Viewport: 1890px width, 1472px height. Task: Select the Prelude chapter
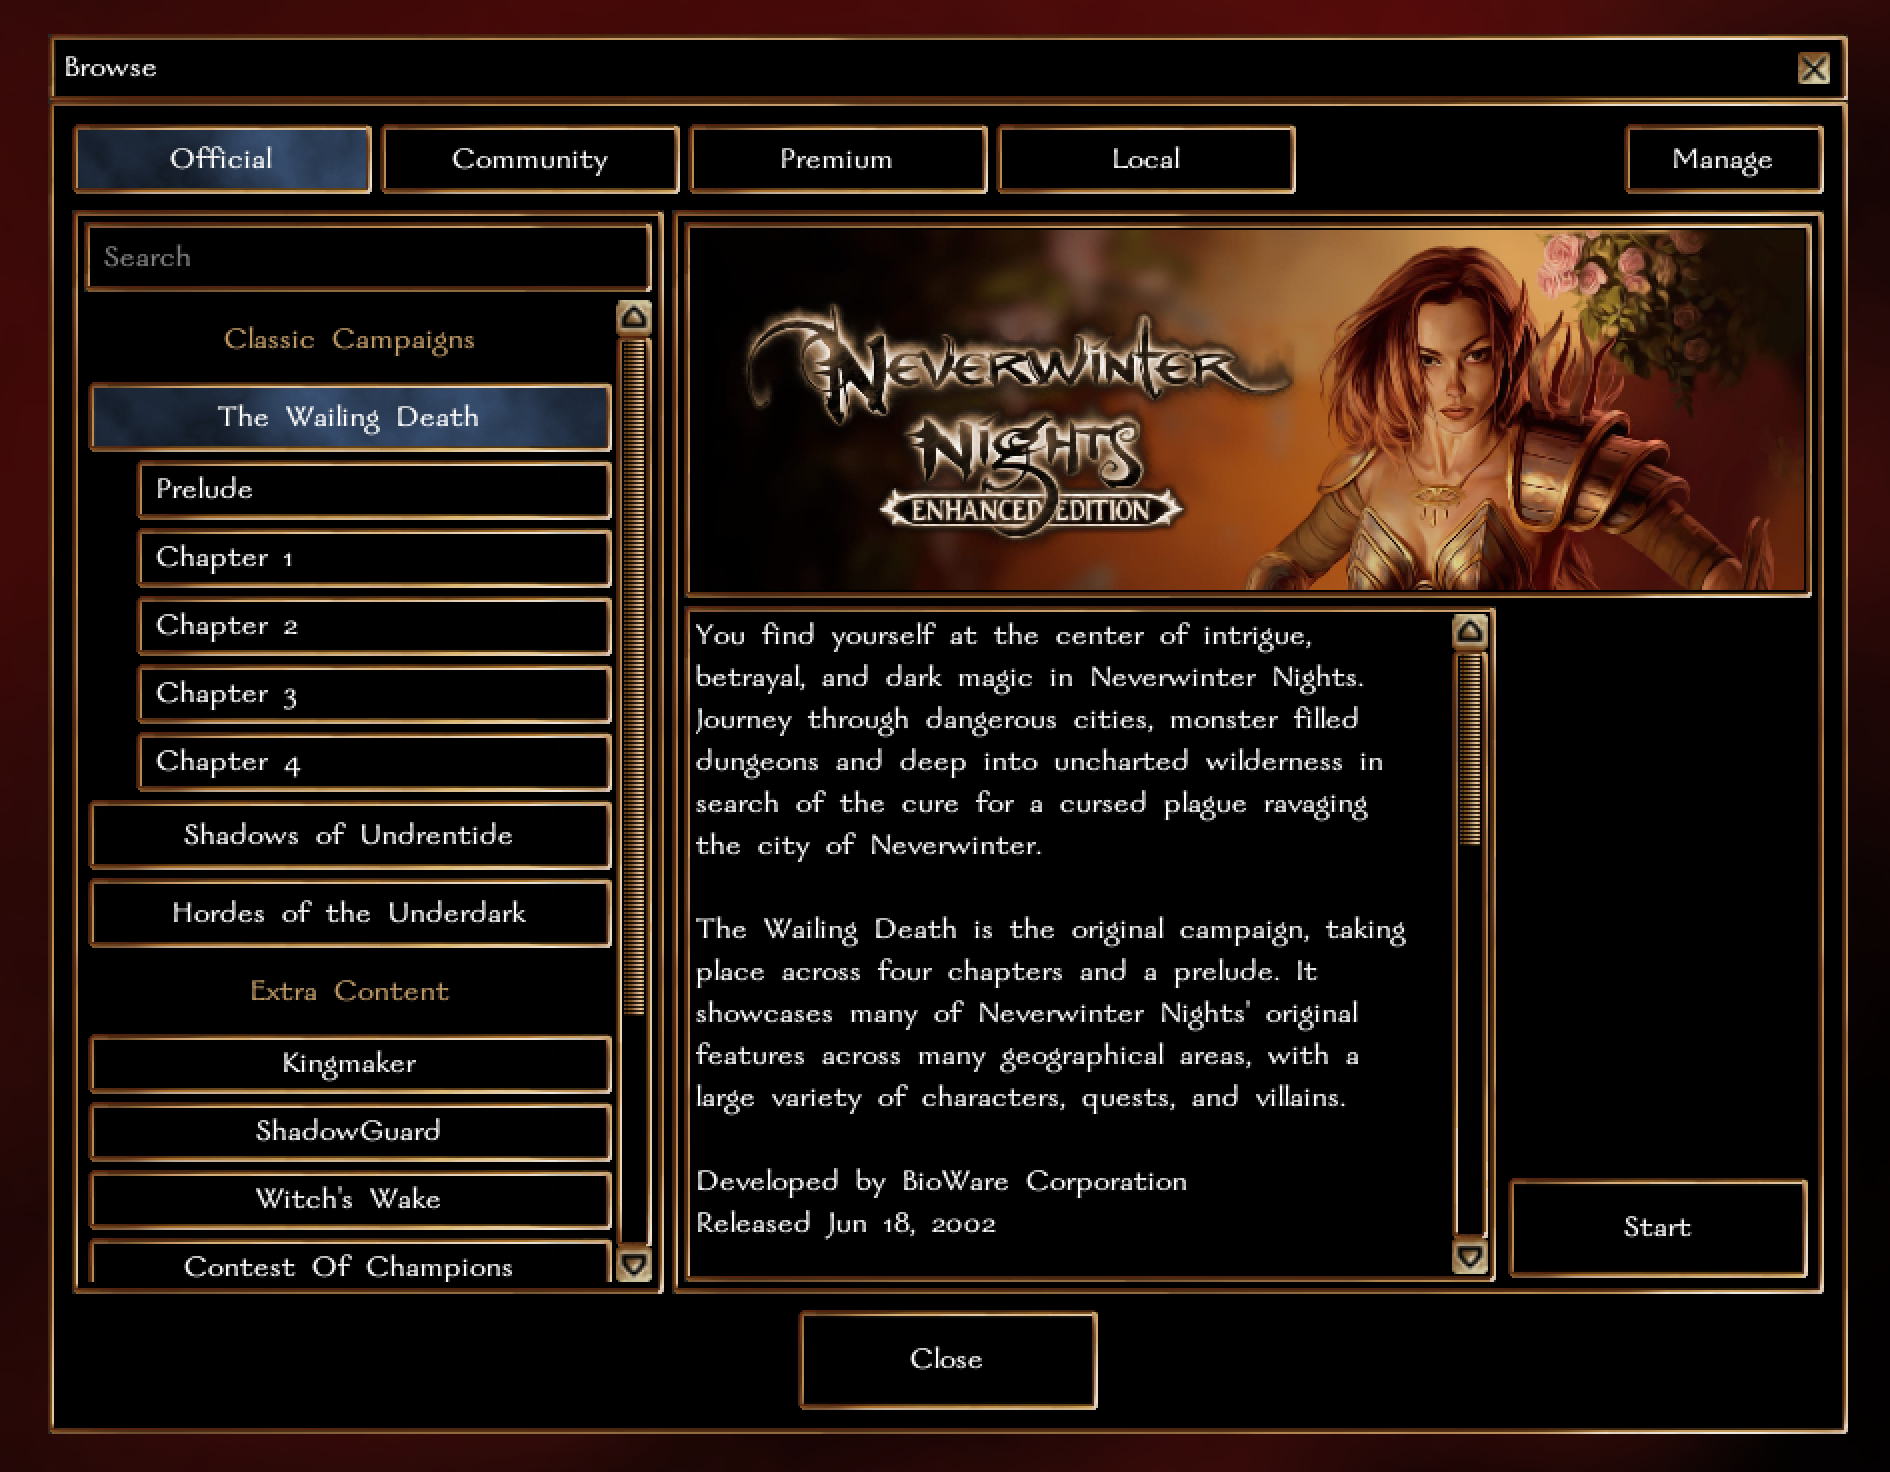click(x=374, y=490)
